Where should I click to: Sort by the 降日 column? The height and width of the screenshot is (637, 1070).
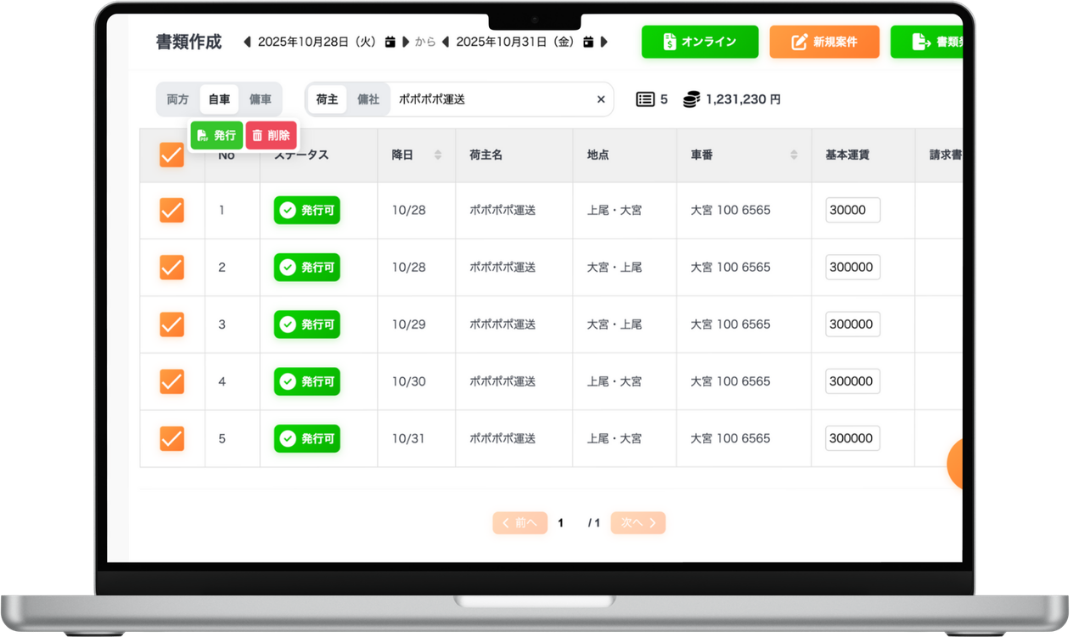[437, 155]
